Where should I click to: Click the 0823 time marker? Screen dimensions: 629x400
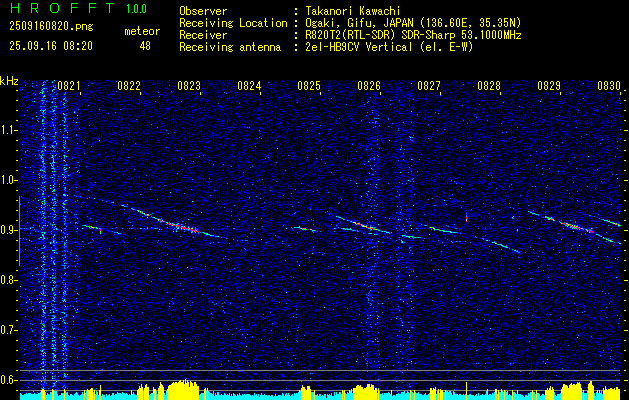pyautogui.click(x=189, y=86)
